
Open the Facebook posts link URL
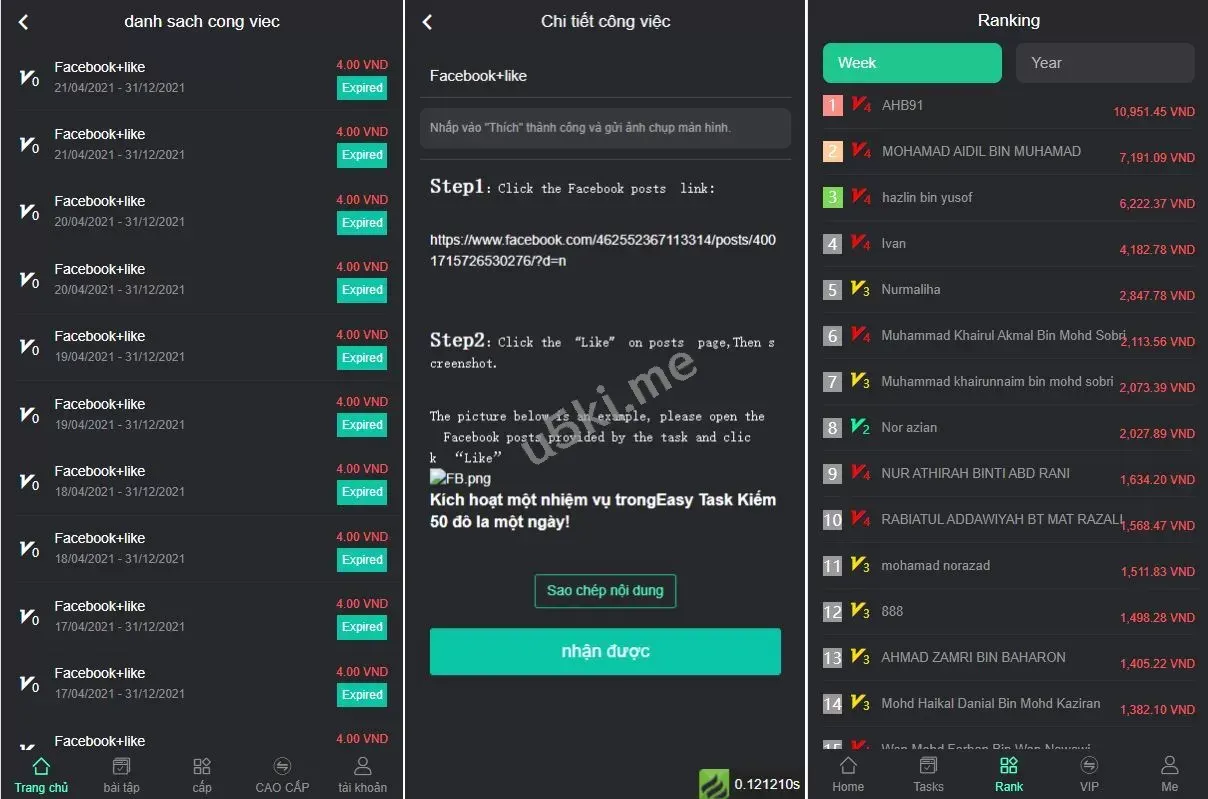[603, 250]
